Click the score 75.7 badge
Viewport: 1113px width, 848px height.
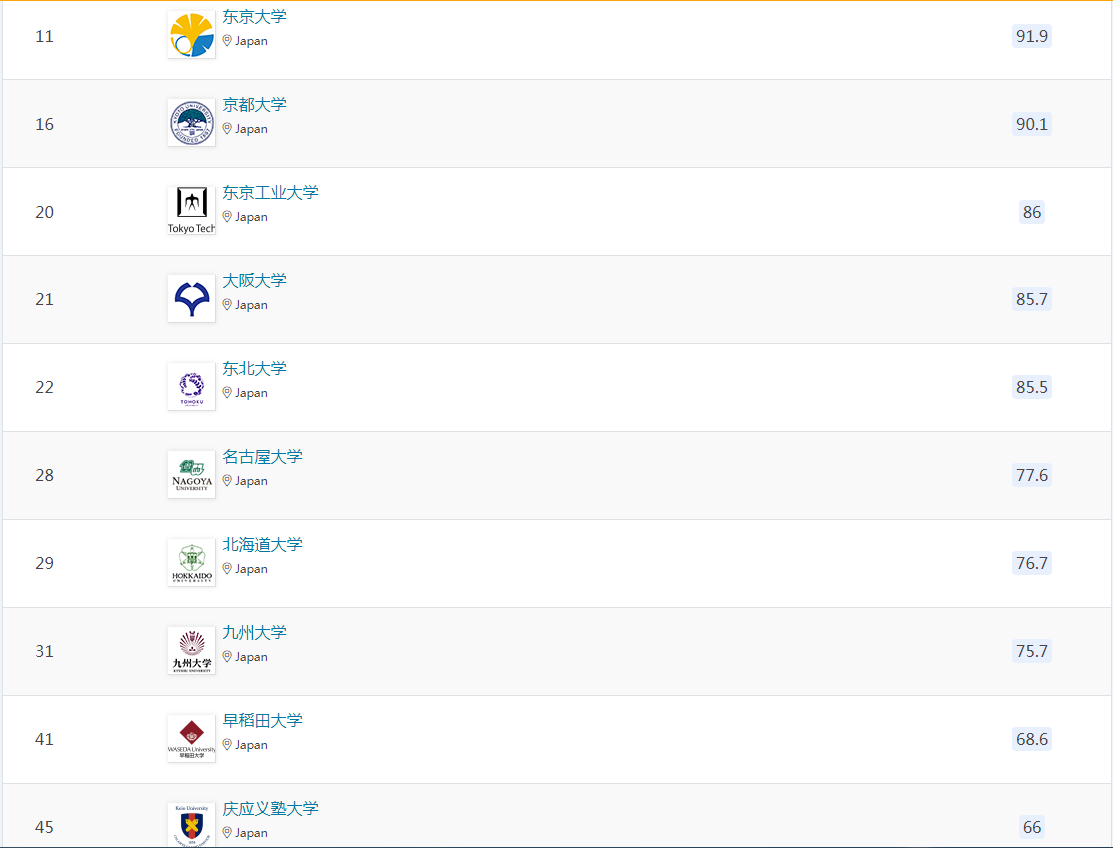1031,651
